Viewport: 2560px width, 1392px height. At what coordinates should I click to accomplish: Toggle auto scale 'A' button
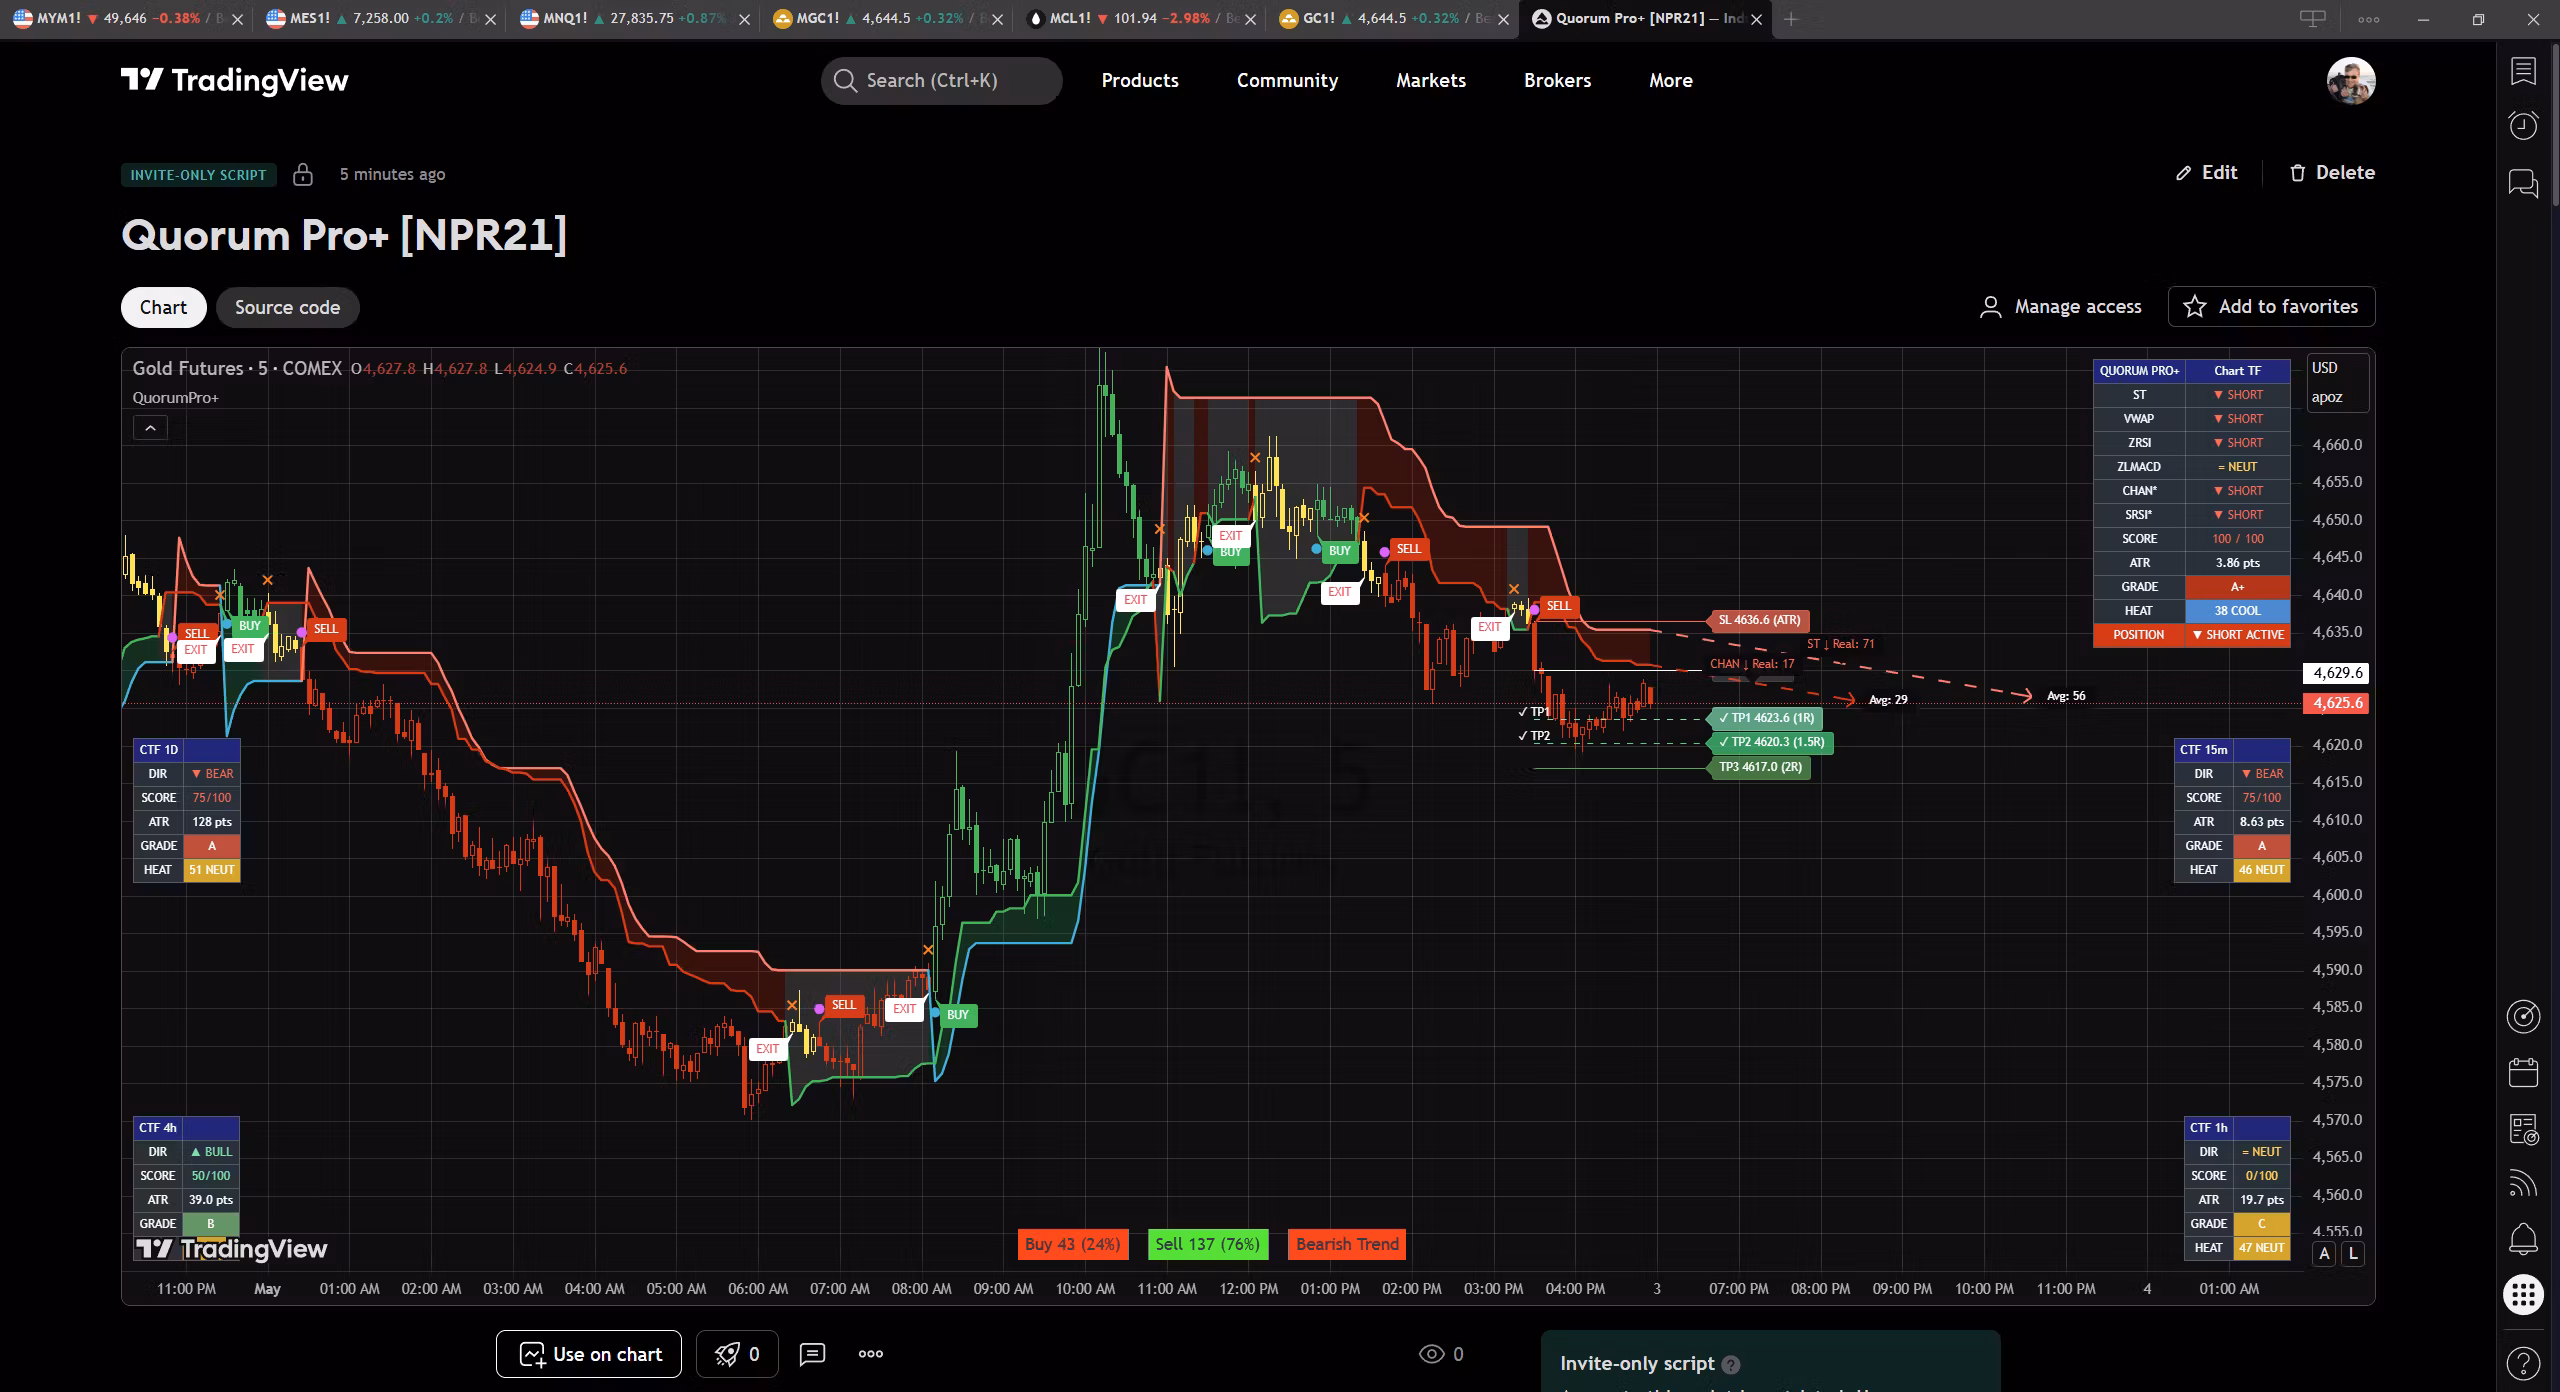[x=2324, y=1253]
